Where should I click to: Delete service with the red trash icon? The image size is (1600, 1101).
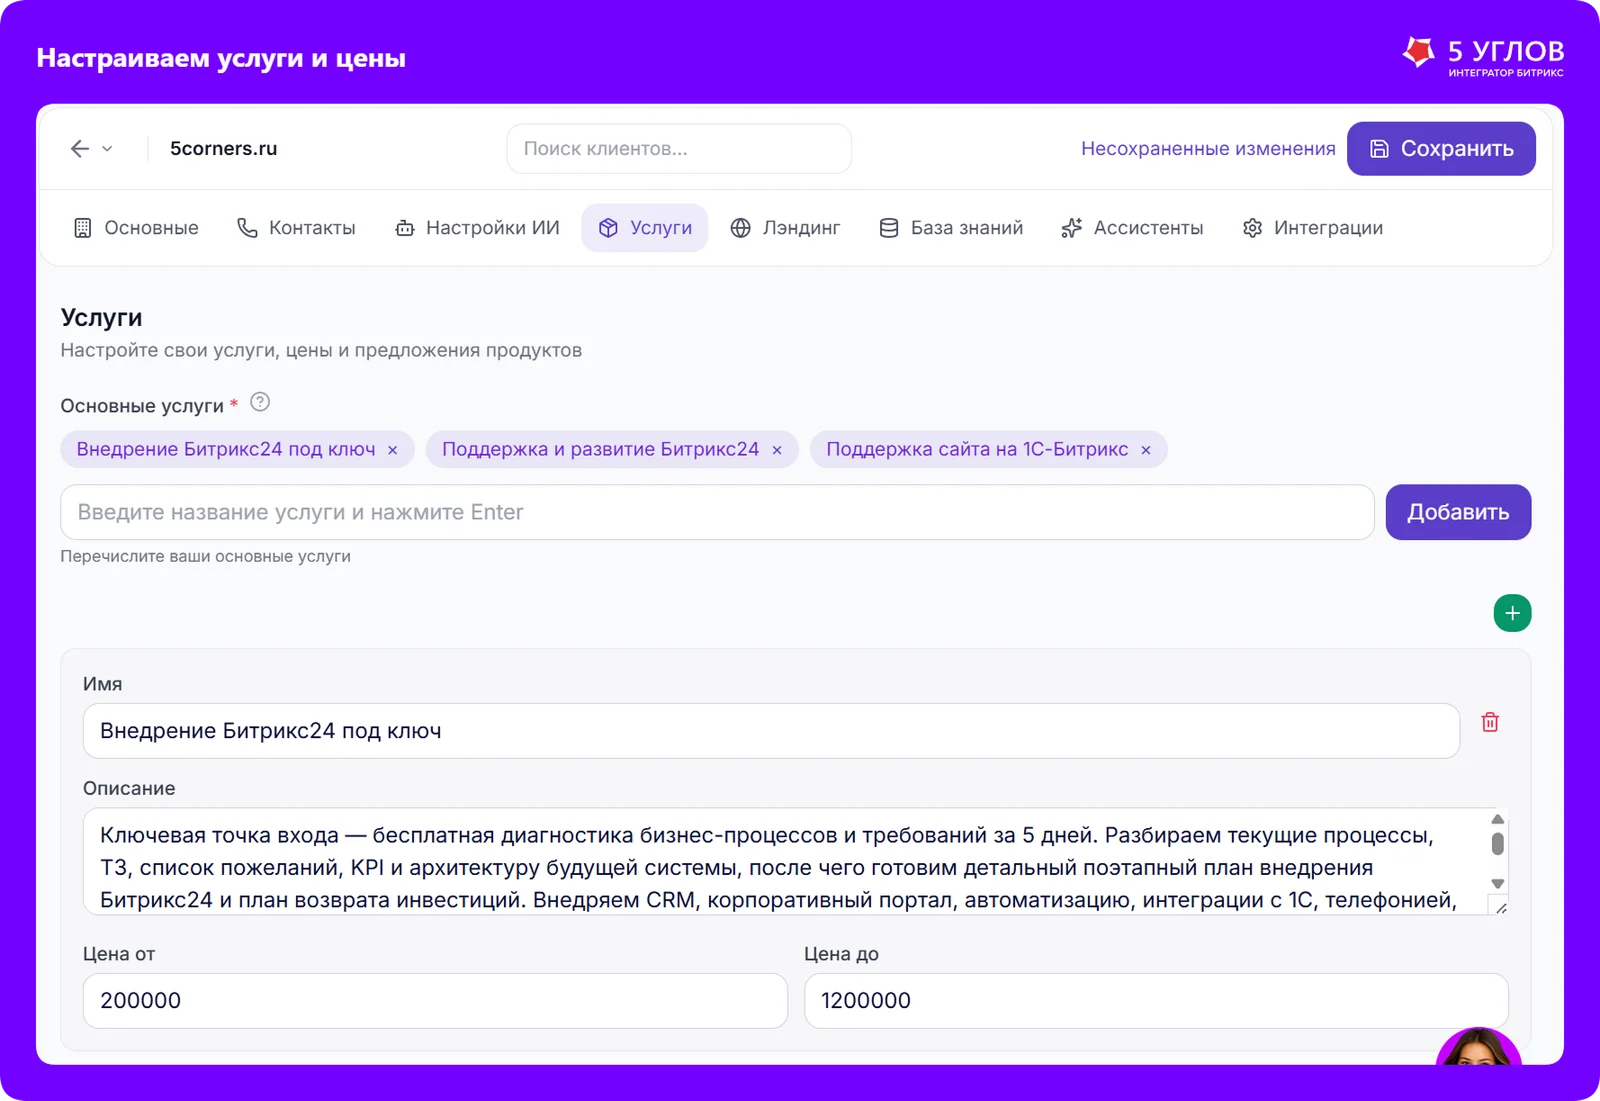1490,722
